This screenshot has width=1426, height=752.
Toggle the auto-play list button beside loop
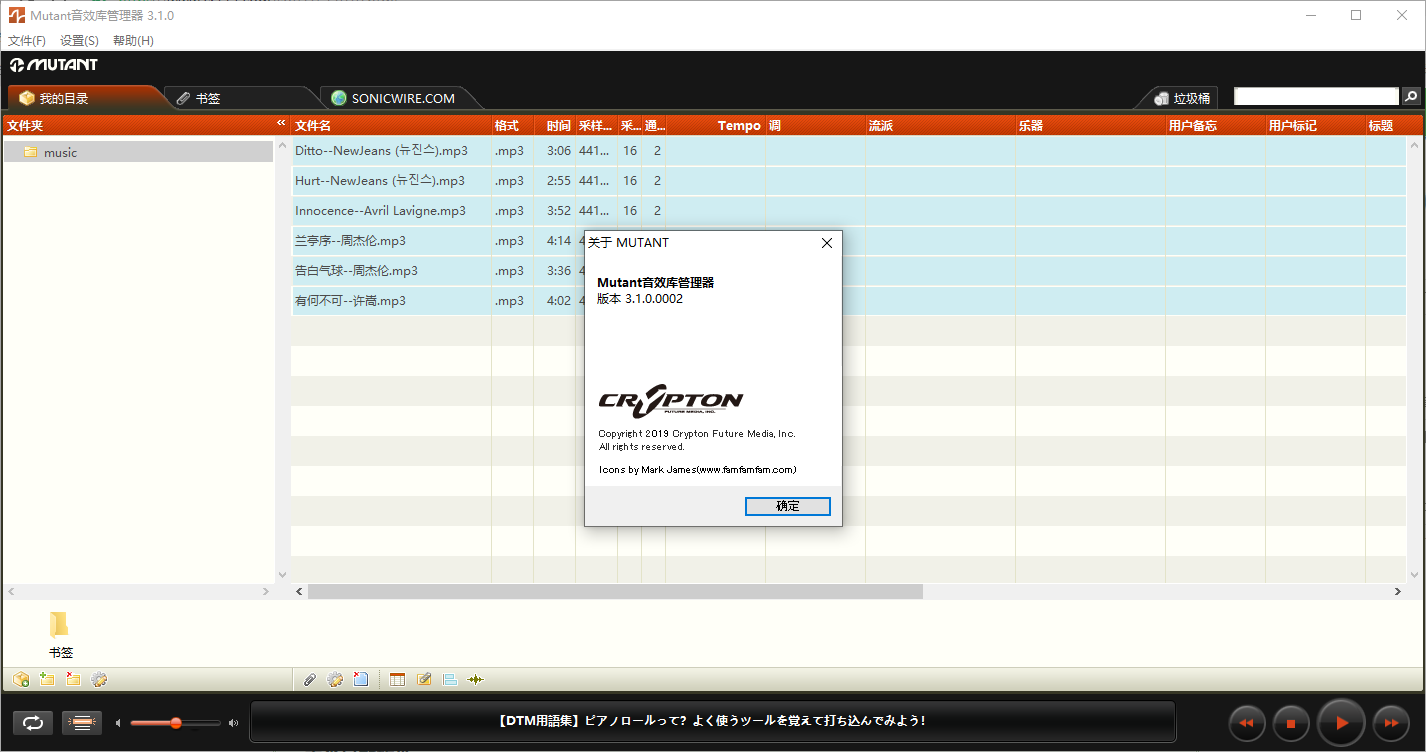coord(82,723)
